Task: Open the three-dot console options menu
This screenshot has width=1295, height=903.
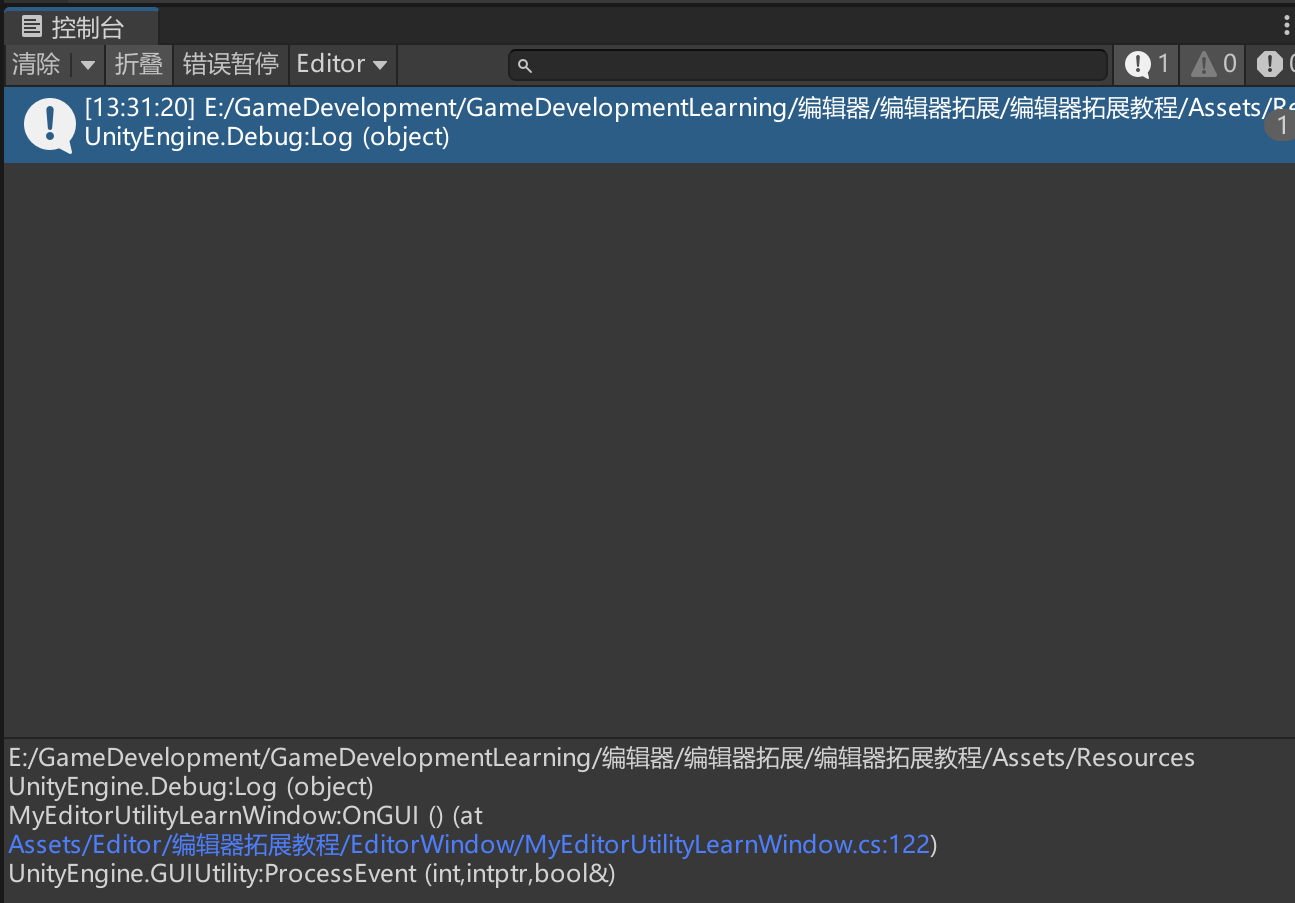Action: (x=1286, y=26)
